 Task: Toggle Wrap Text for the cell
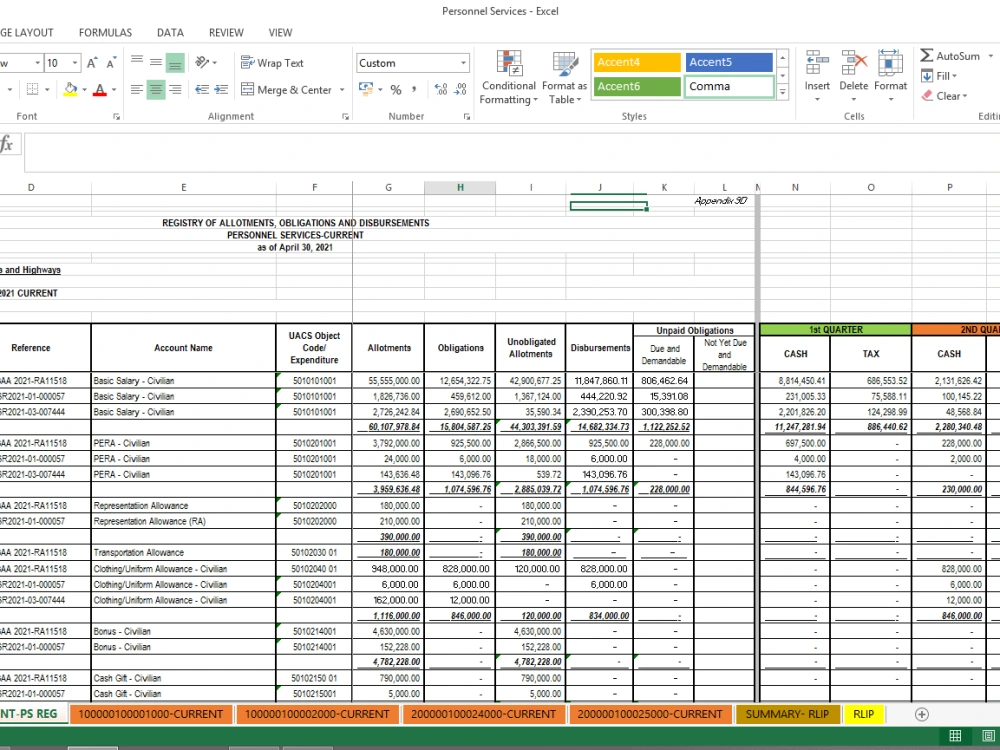(272, 62)
